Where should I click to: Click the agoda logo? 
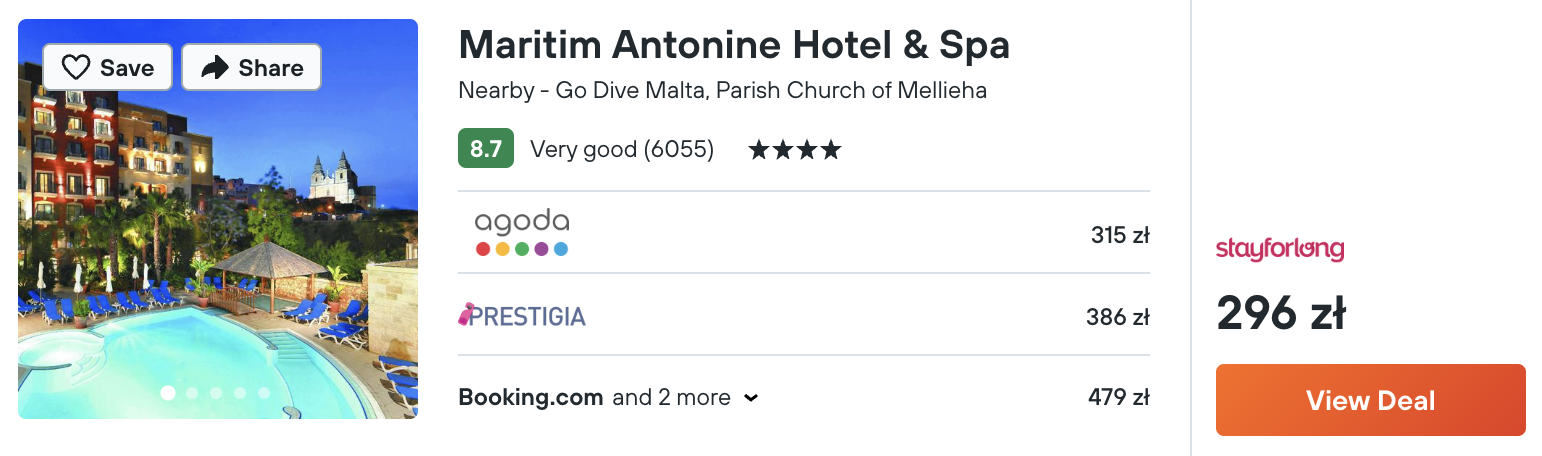click(522, 233)
